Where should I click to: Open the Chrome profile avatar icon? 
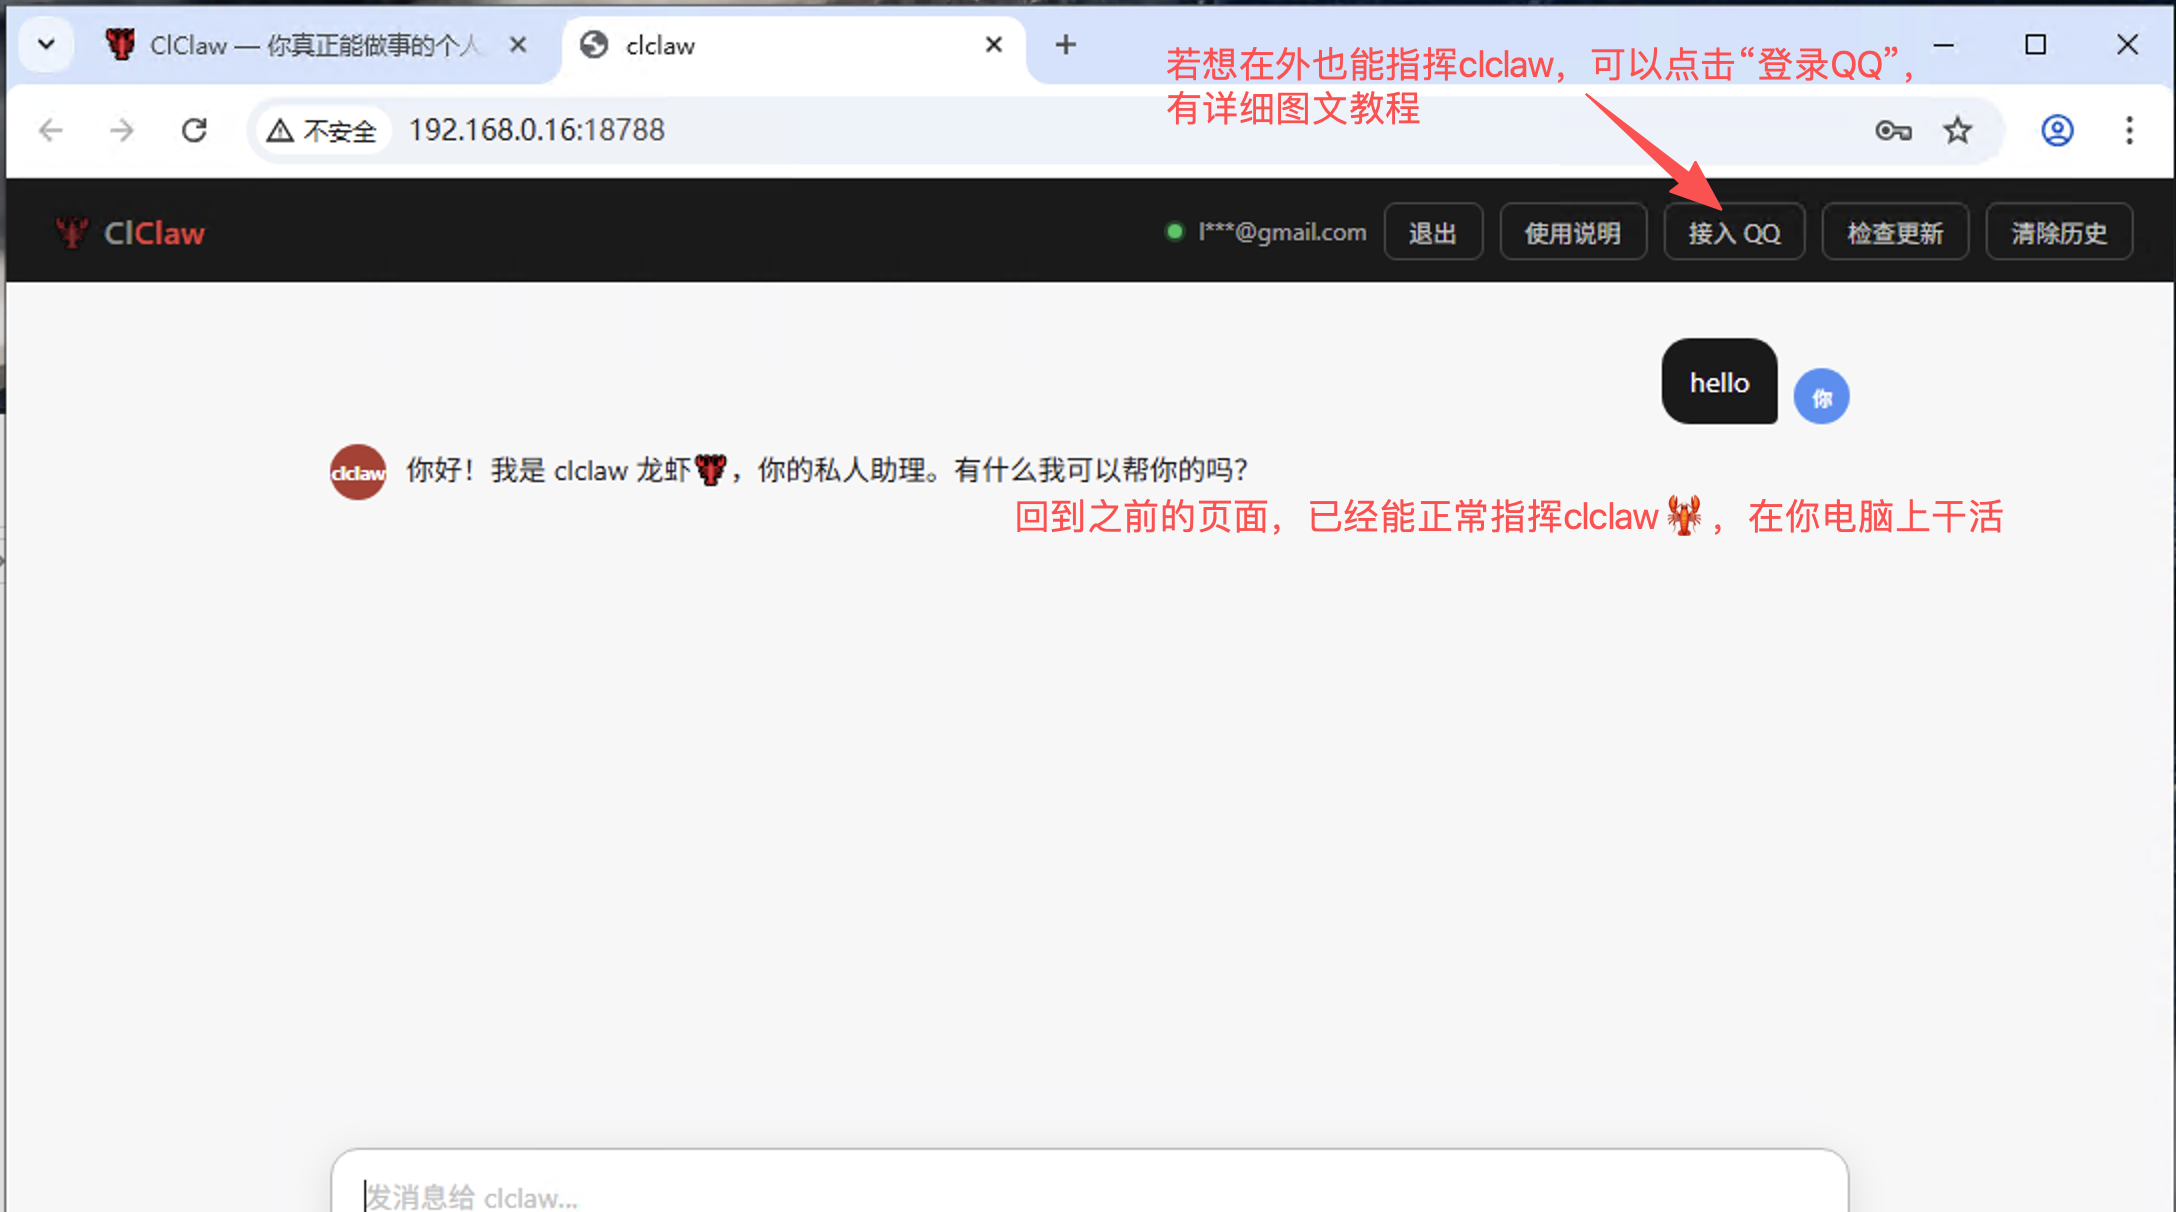(x=2056, y=130)
